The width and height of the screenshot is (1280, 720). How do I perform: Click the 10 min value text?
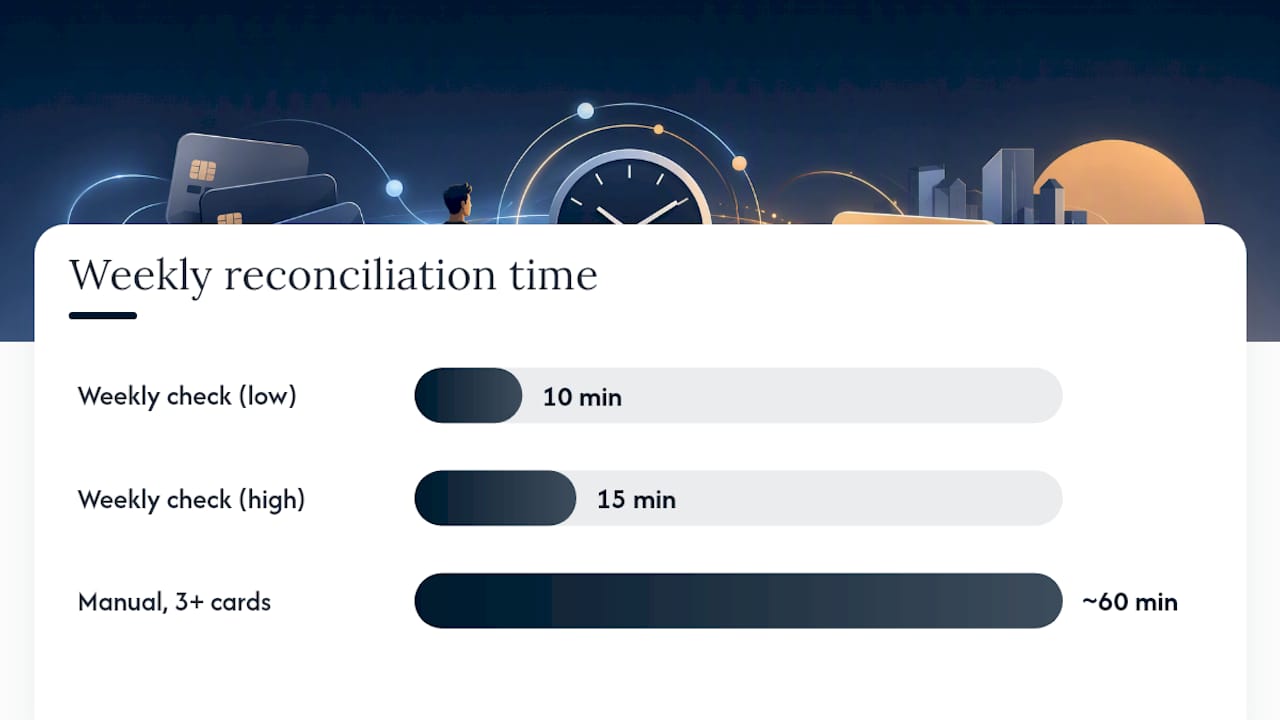[582, 397]
